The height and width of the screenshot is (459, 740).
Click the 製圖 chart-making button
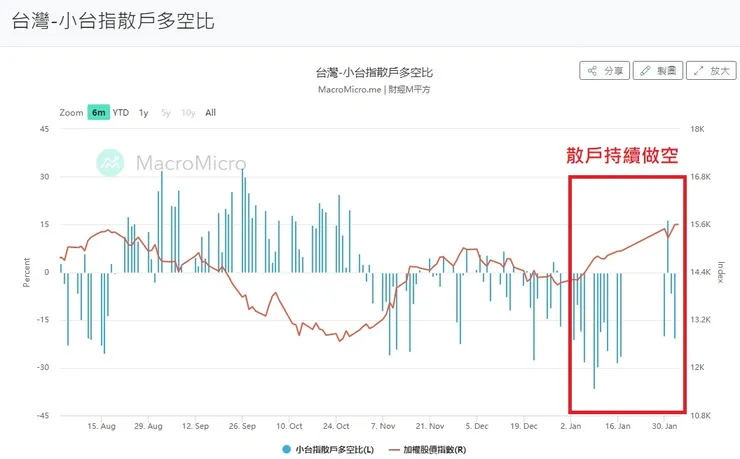(658, 71)
